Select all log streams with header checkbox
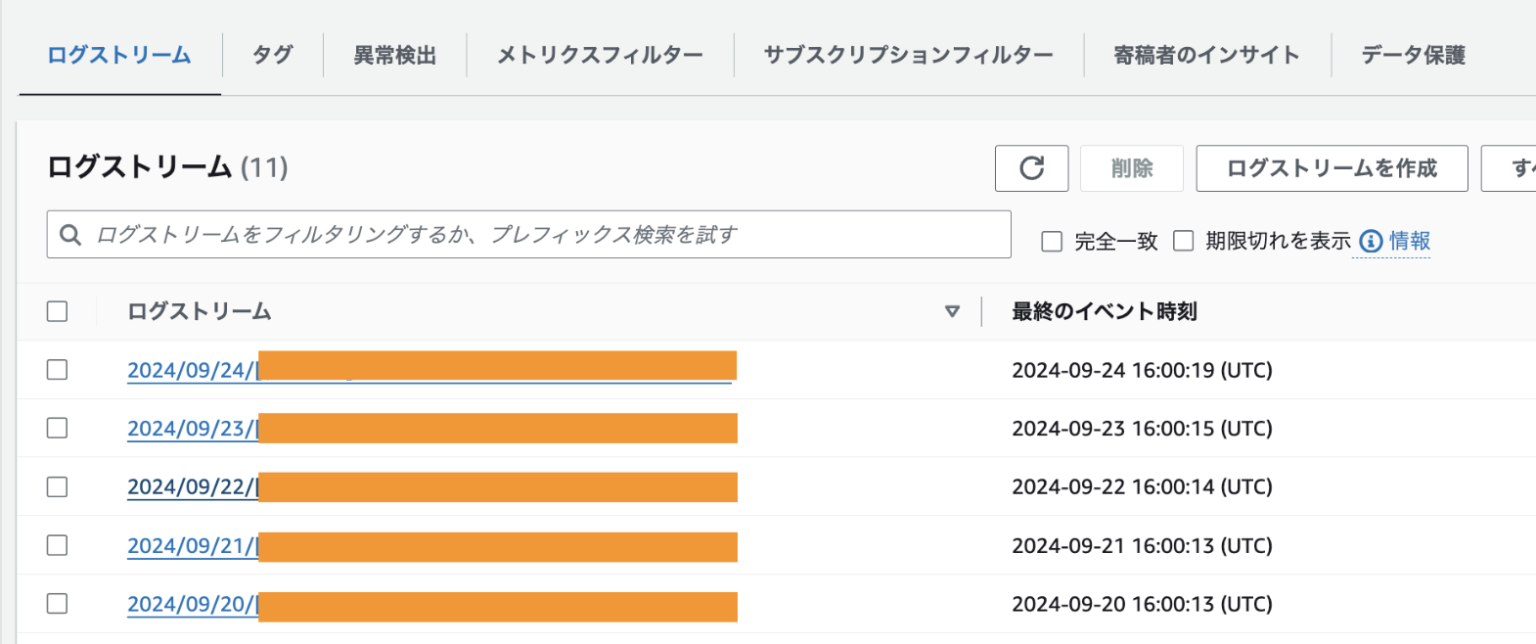 pyautogui.click(x=57, y=311)
